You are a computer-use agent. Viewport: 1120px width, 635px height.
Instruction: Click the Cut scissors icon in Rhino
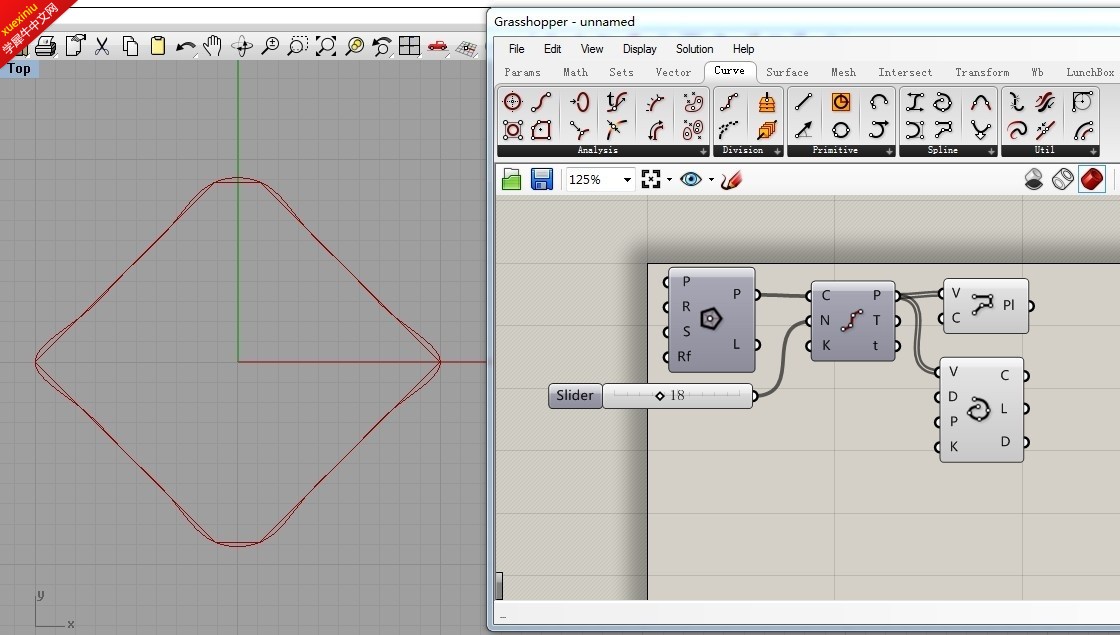[x=102, y=46]
